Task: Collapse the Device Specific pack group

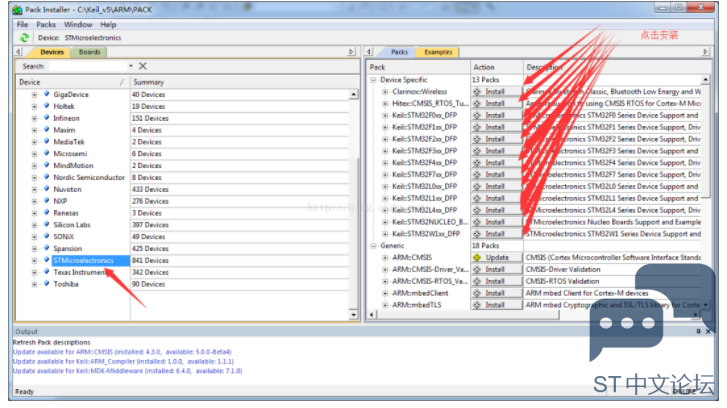Action: tap(373, 80)
